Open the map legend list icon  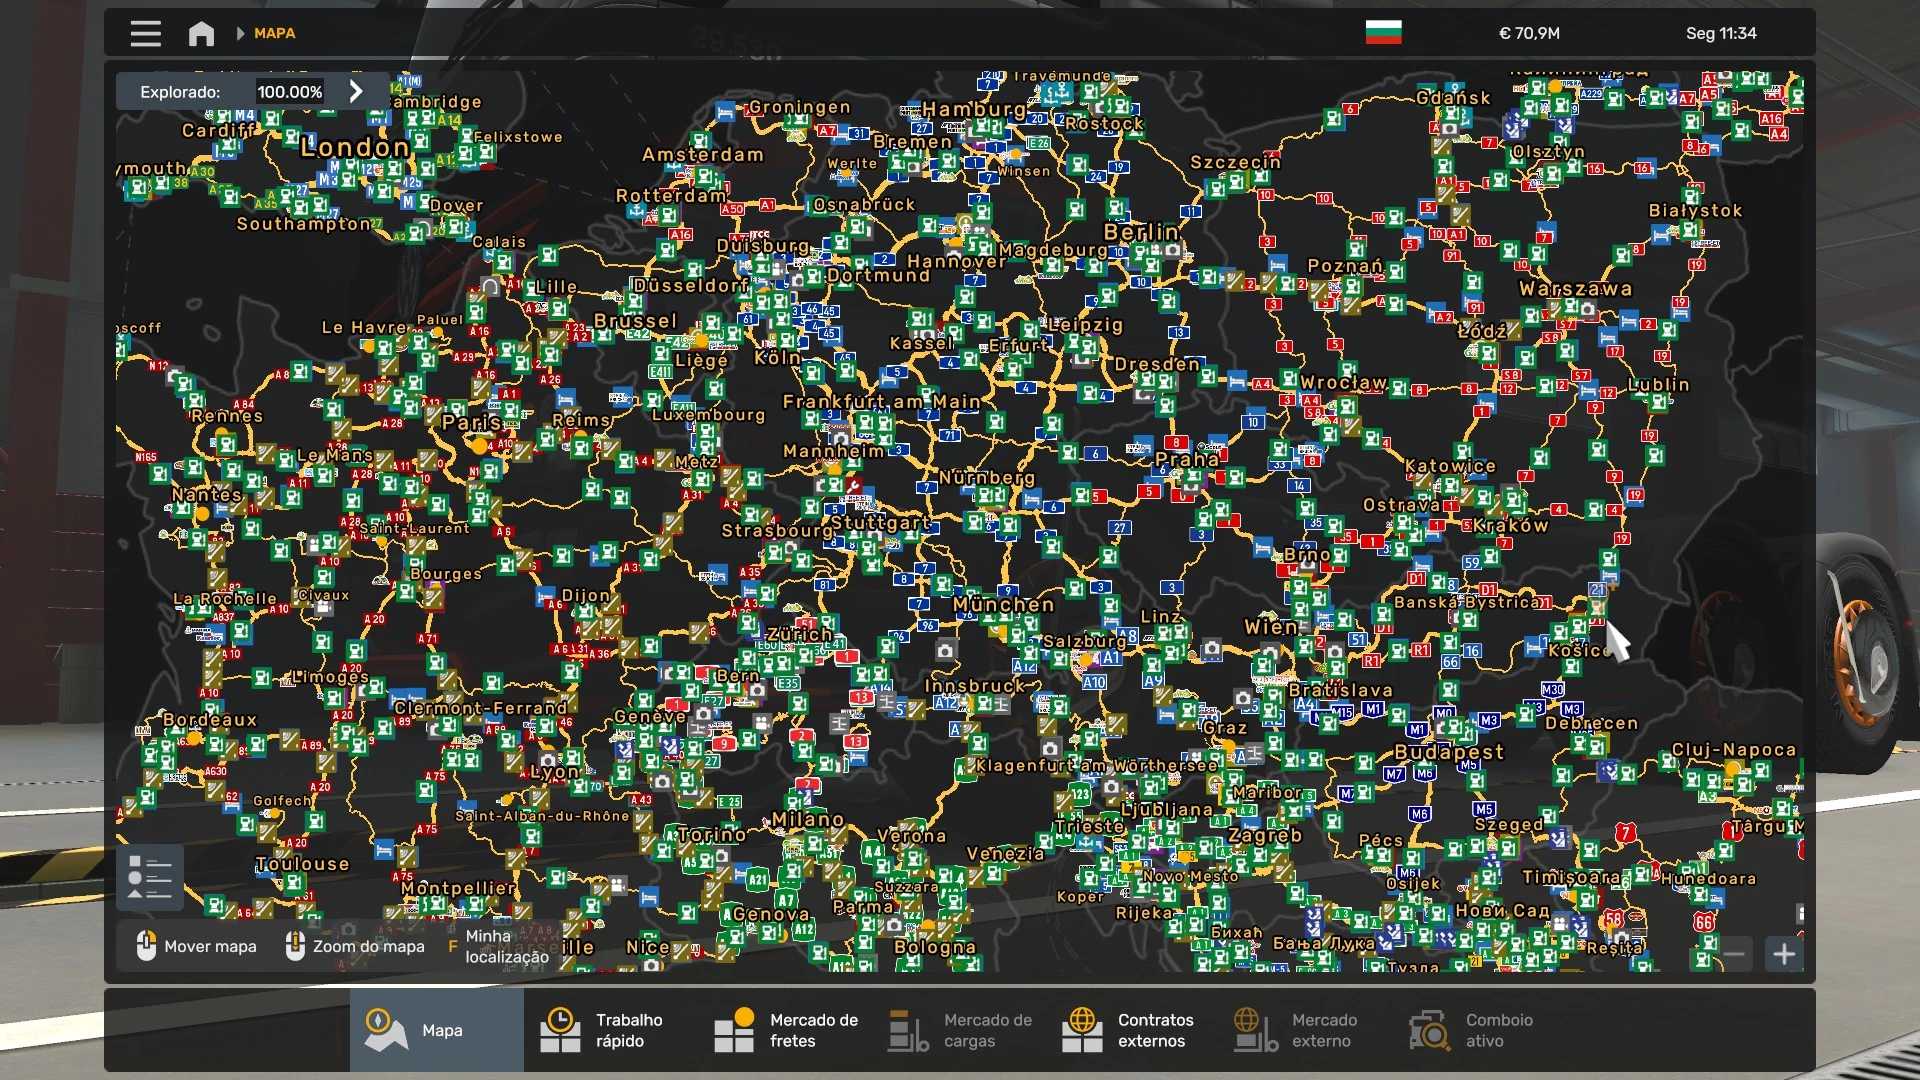[x=150, y=877]
